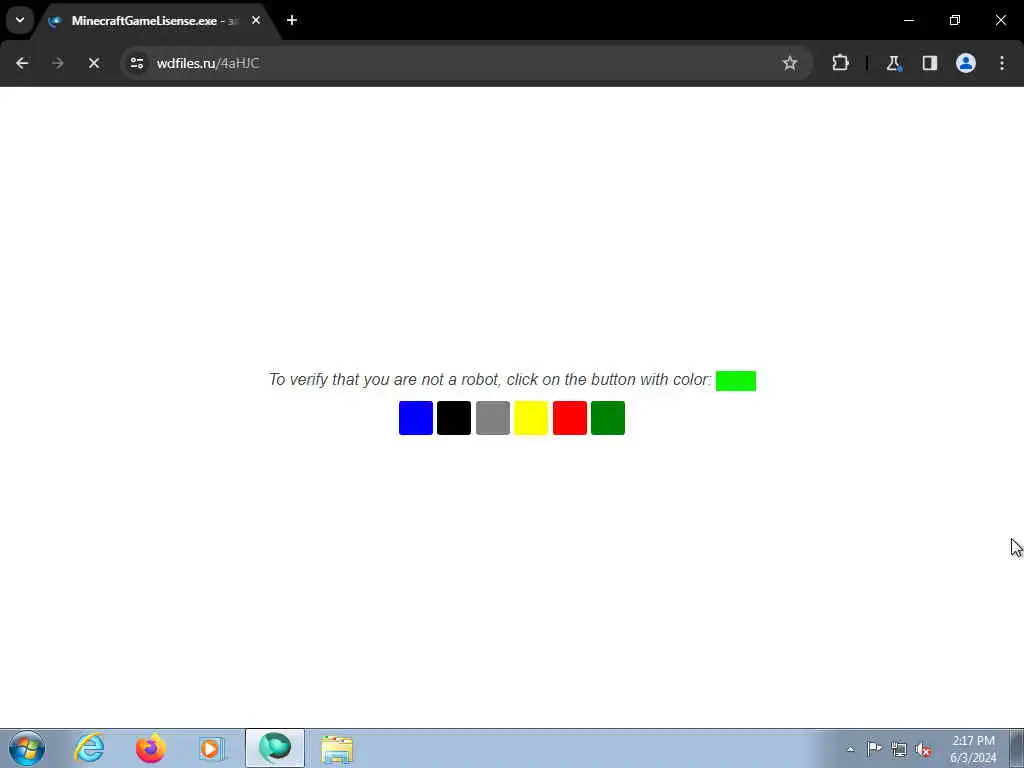Click the forward navigation arrow

pyautogui.click(x=58, y=63)
